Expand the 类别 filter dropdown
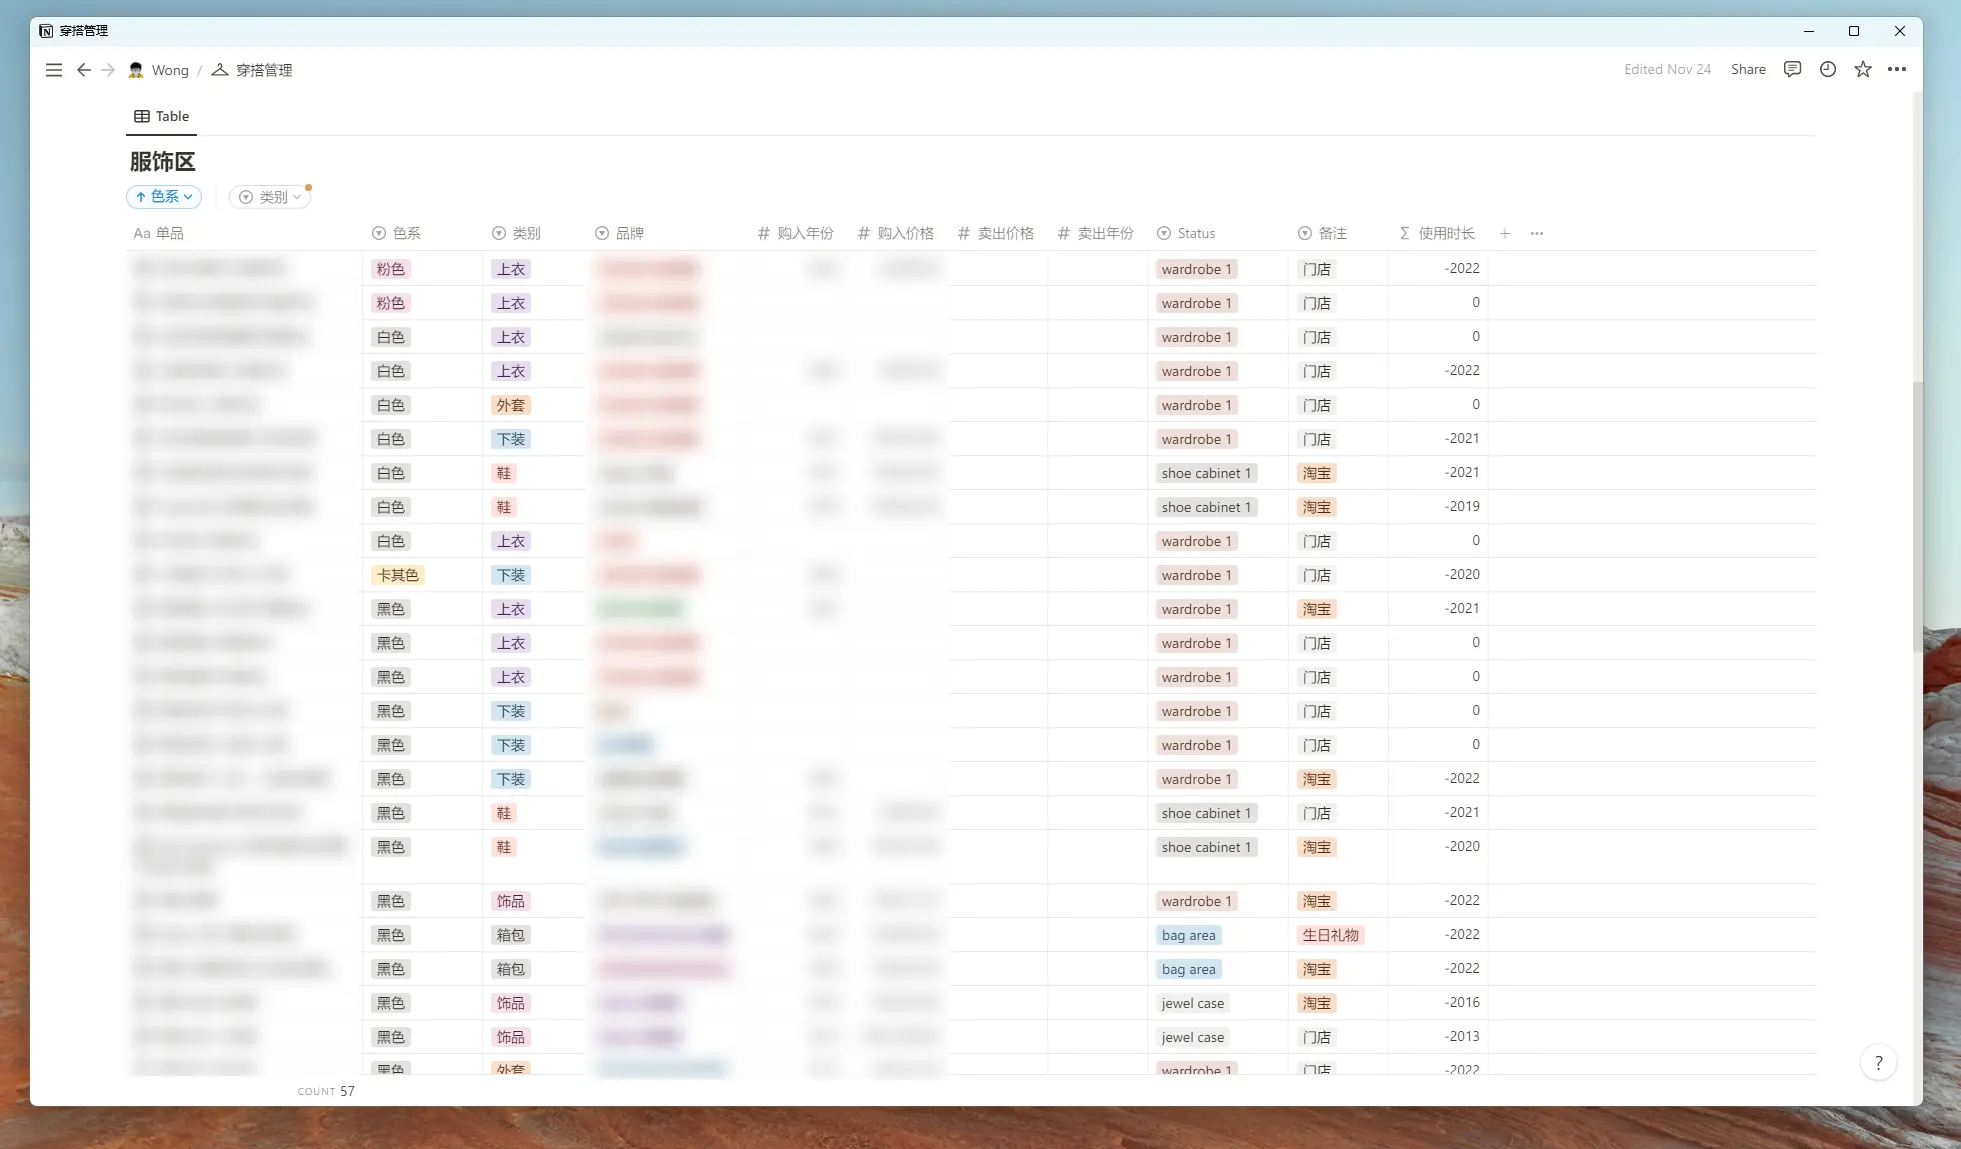The image size is (1961, 1149). pyautogui.click(x=270, y=197)
